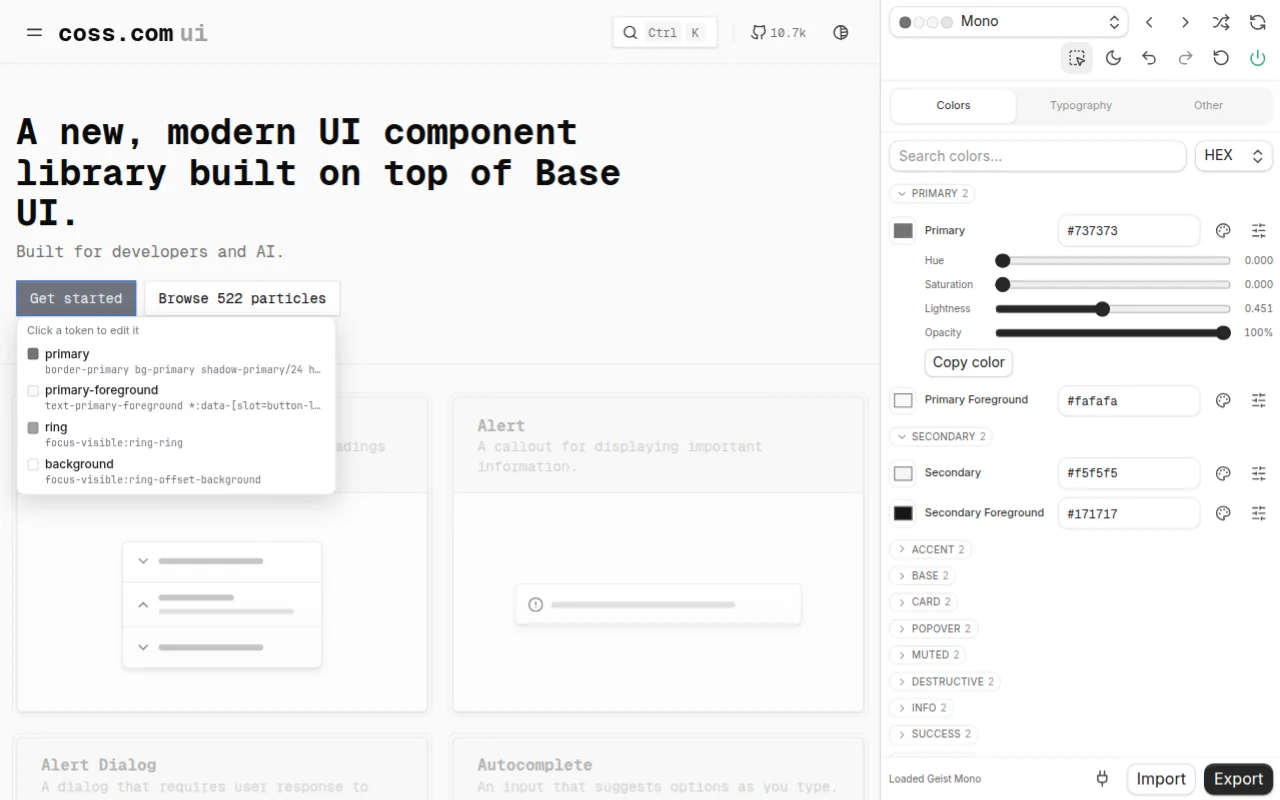
Task: Click the plug icon beside Import
Action: pyautogui.click(x=1103, y=779)
